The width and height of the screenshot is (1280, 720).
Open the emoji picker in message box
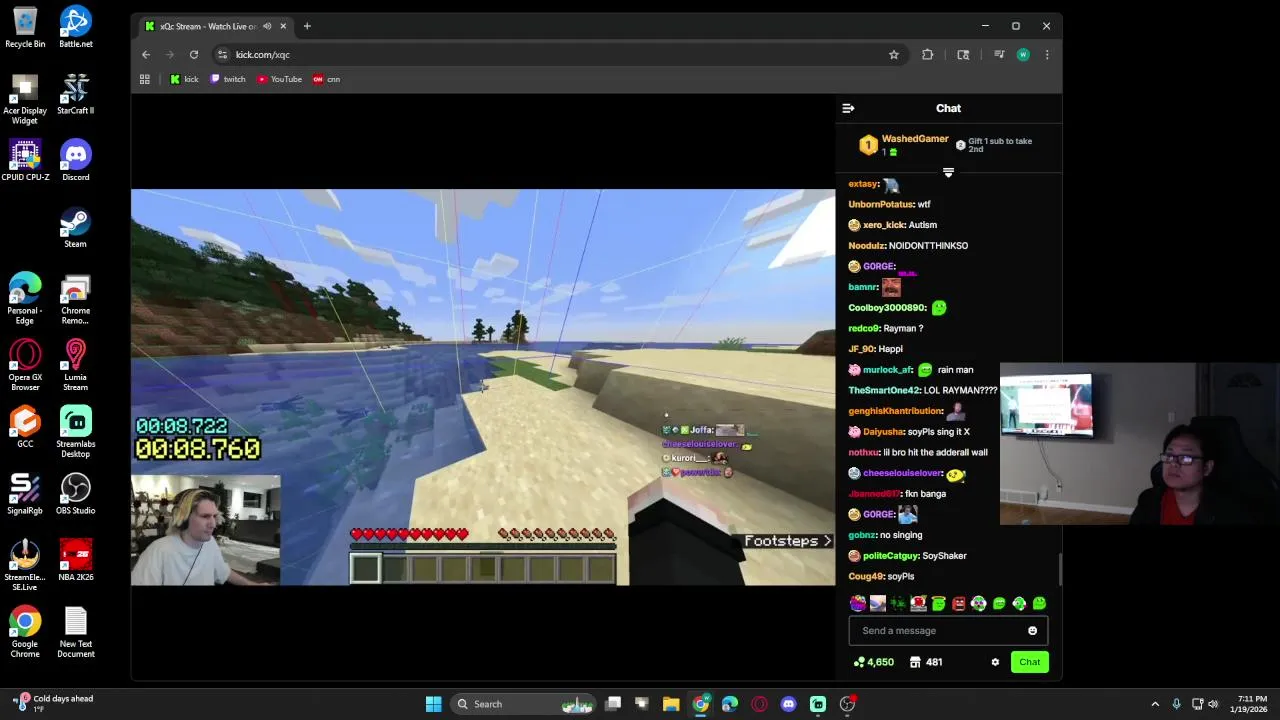pos(1032,631)
